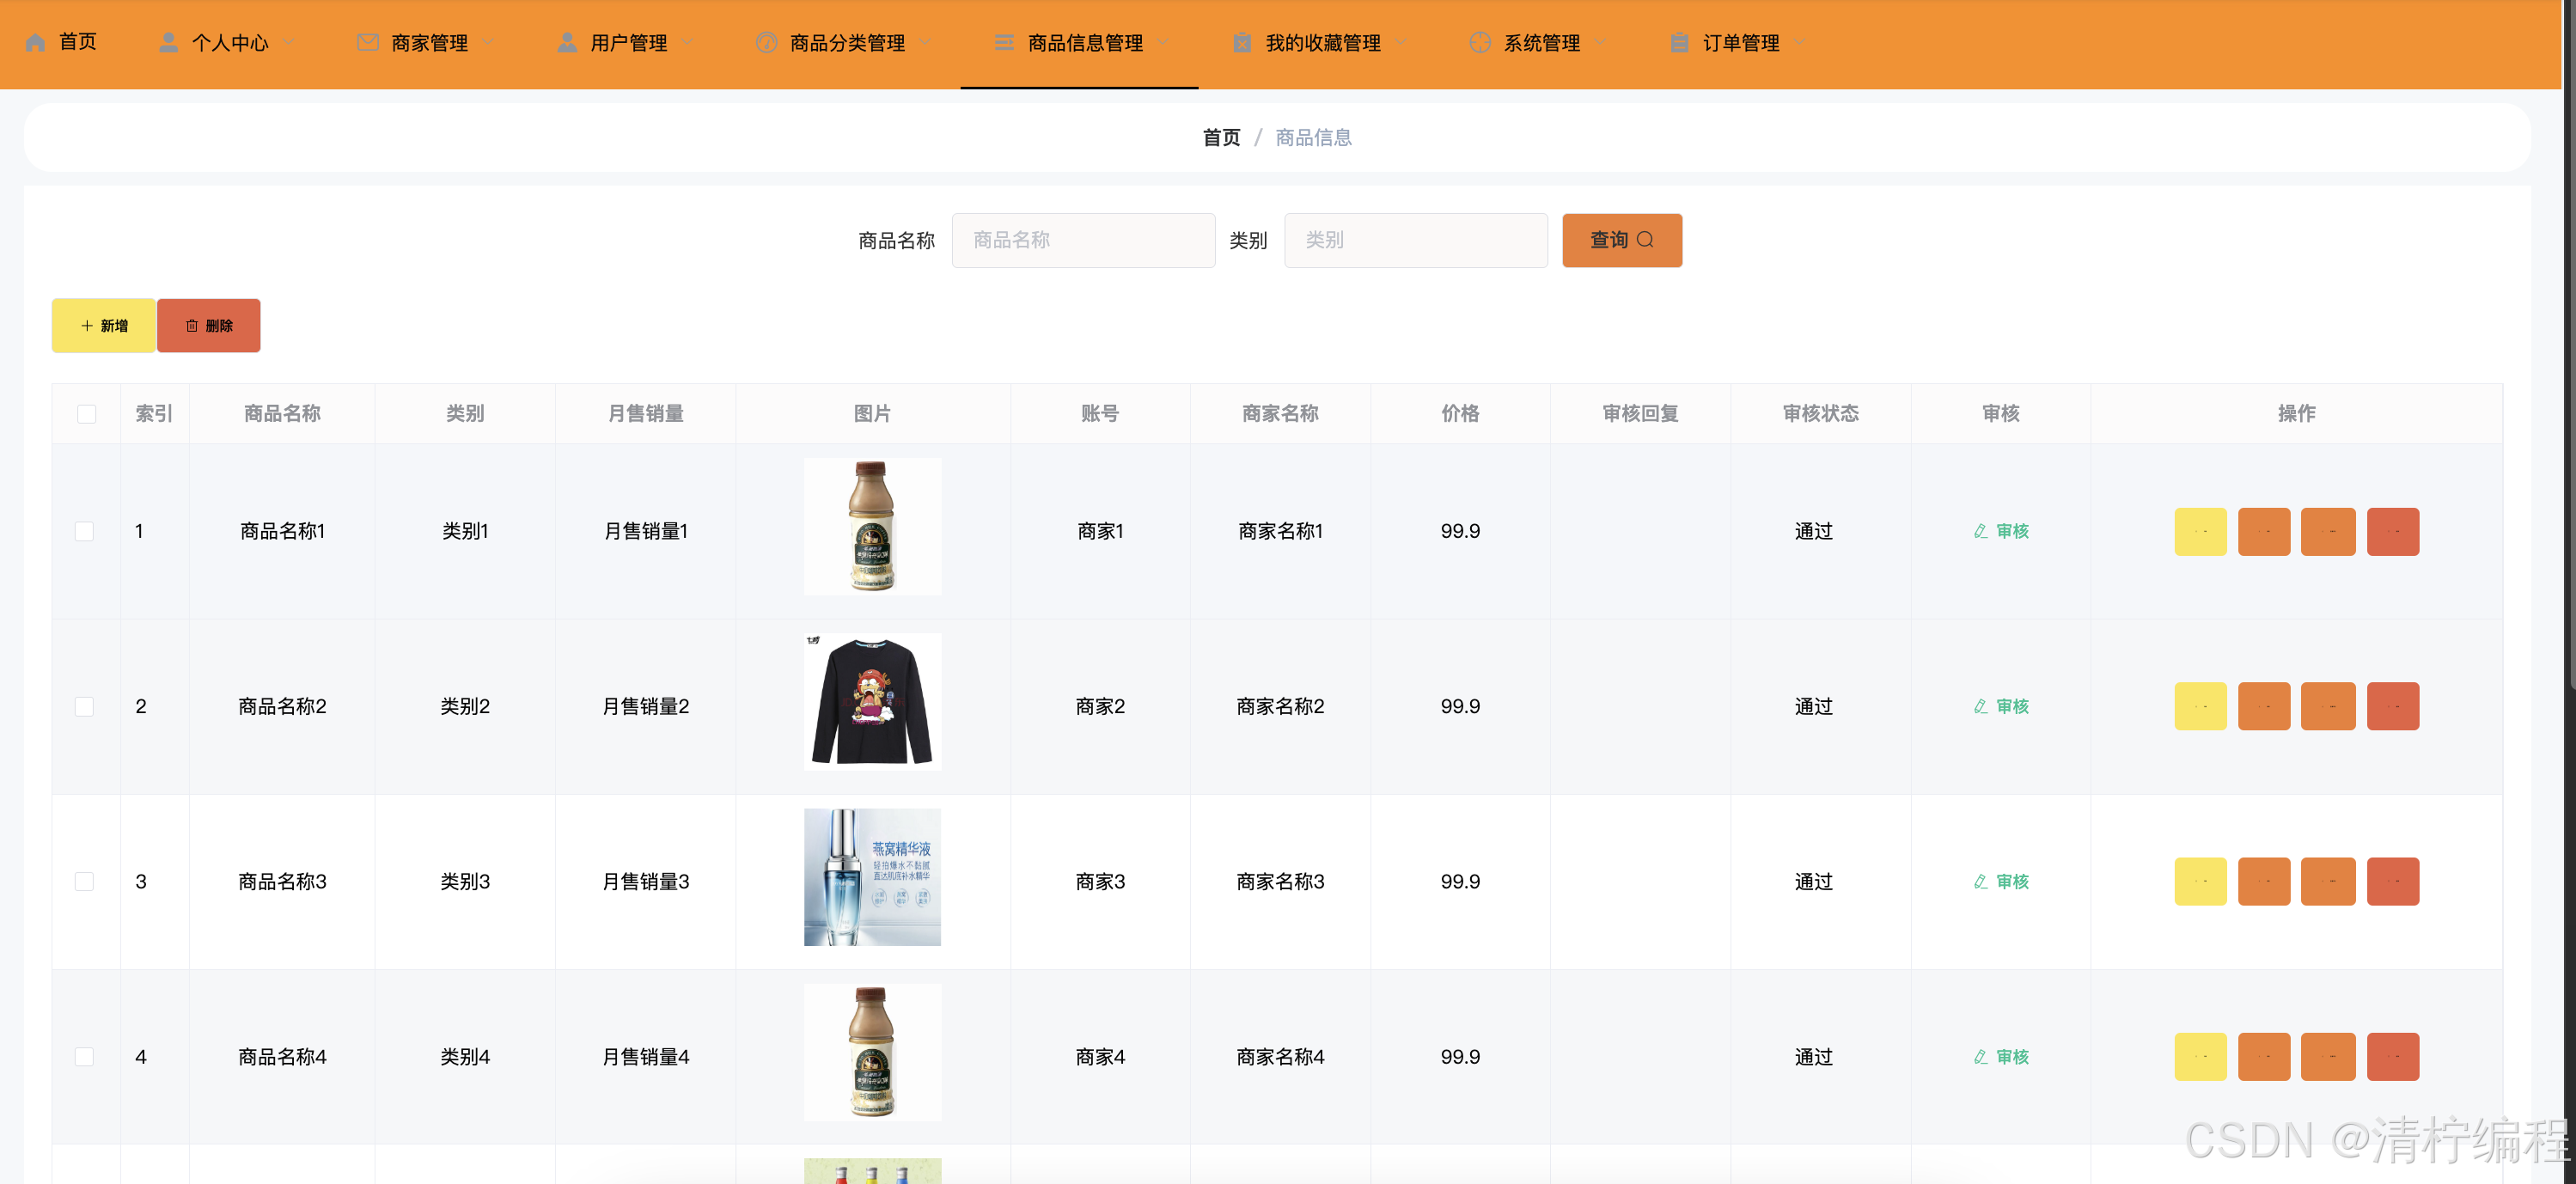The width and height of the screenshot is (2576, 1184).
Task: Click the yellow 新增 add button
Action: point(104,326)
